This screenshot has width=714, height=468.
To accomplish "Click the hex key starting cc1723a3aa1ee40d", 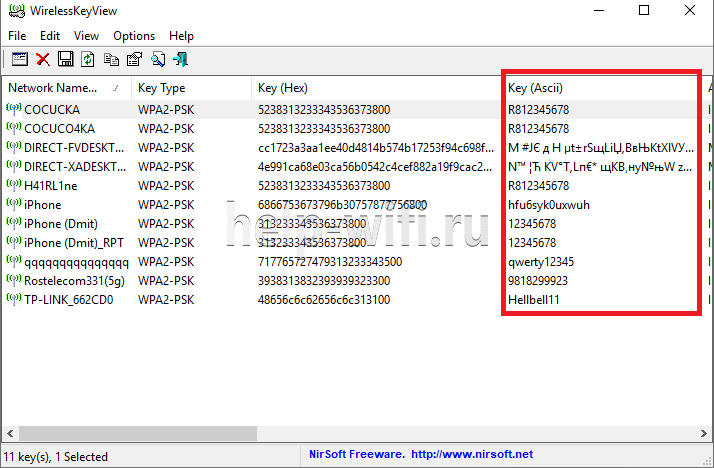I will click(x=376, y=148).
